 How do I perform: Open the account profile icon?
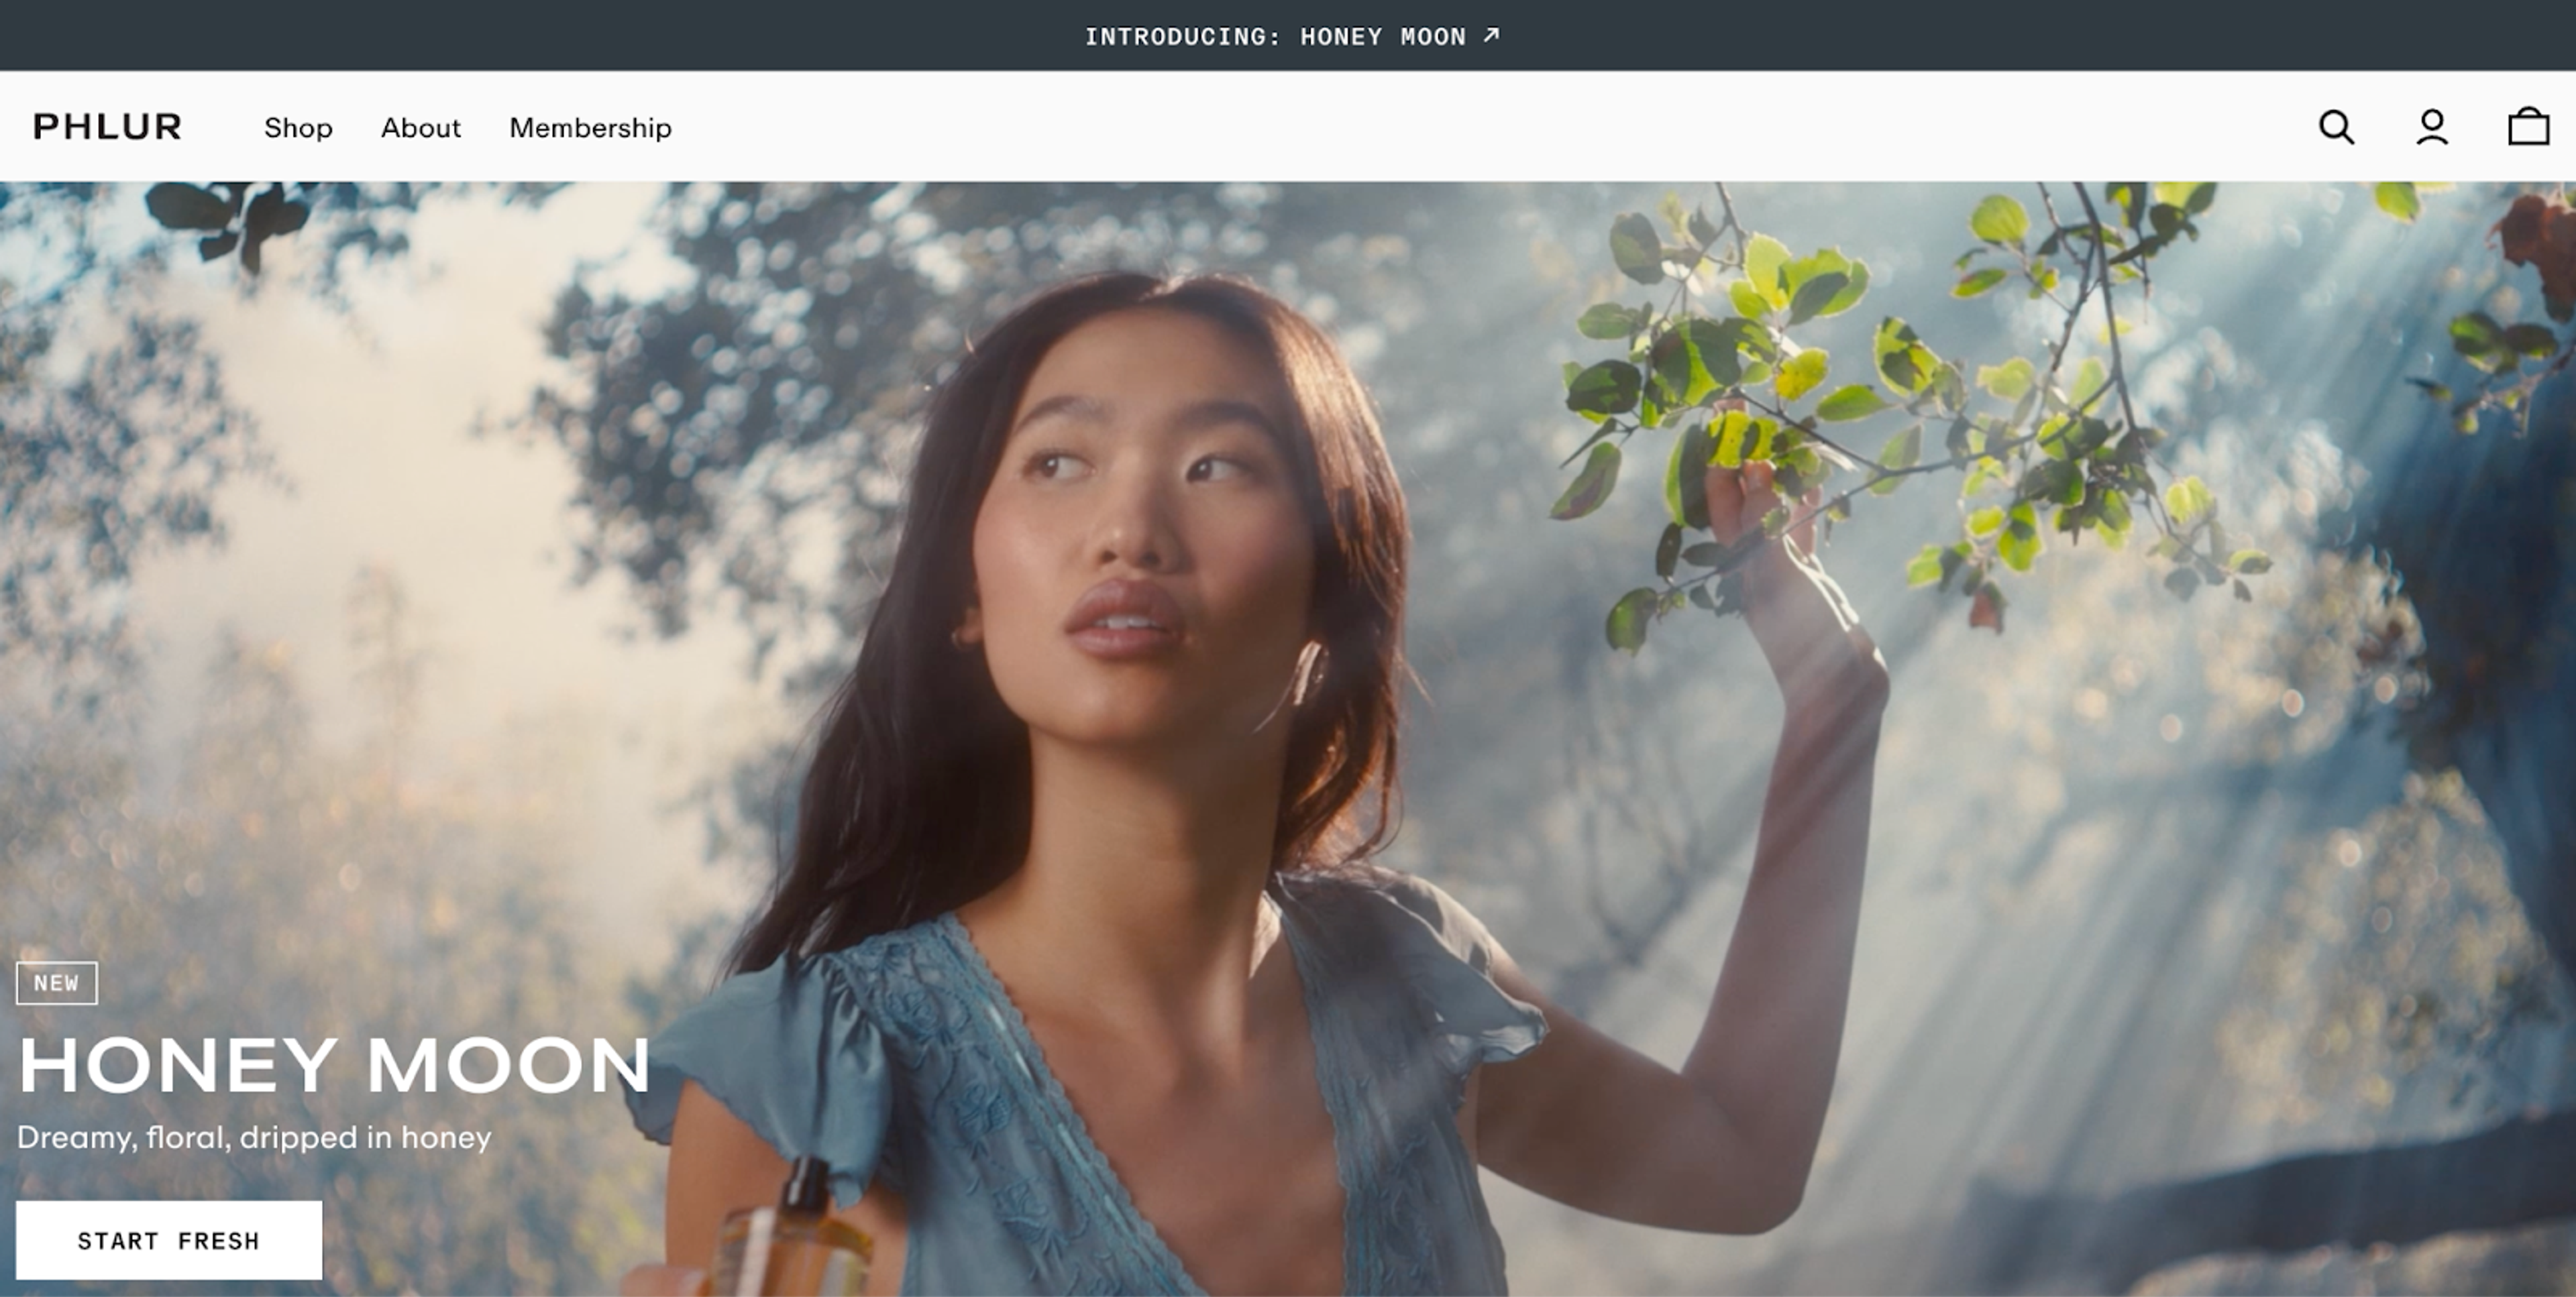(x=2432, y=127)
